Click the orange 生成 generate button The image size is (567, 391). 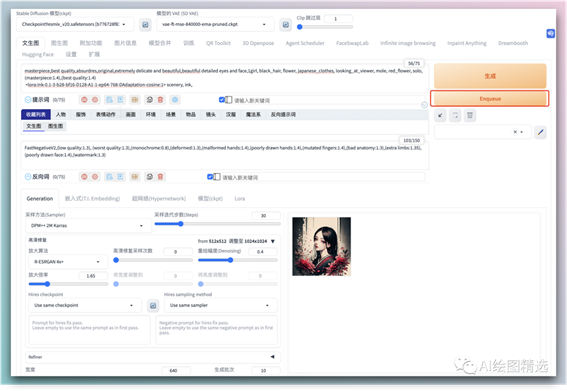(x=490, y=76)
